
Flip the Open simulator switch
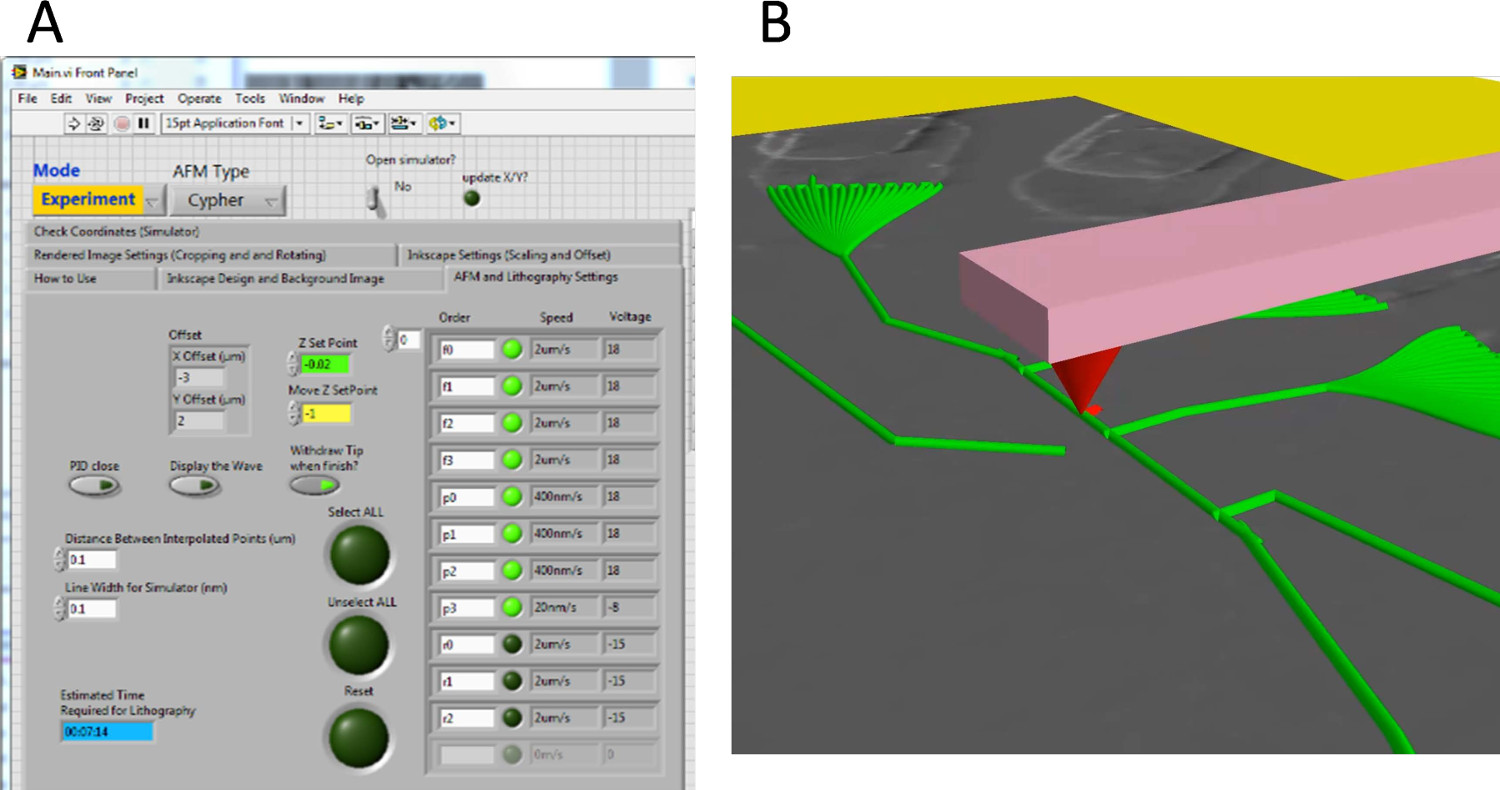tap(374, 199)
